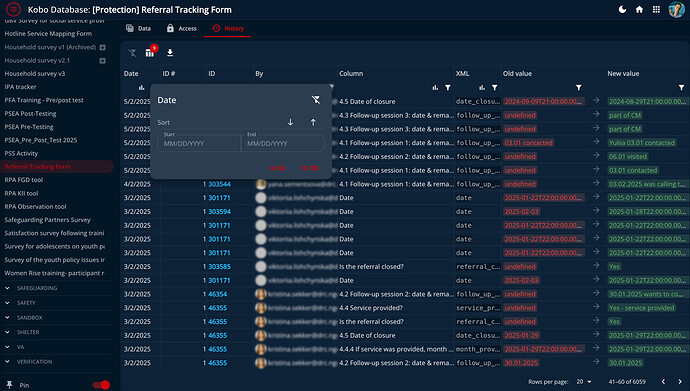Open column visibility toggle icon
Screen dimensions: 690x391
pyautogui.click(x=150, y=53)
